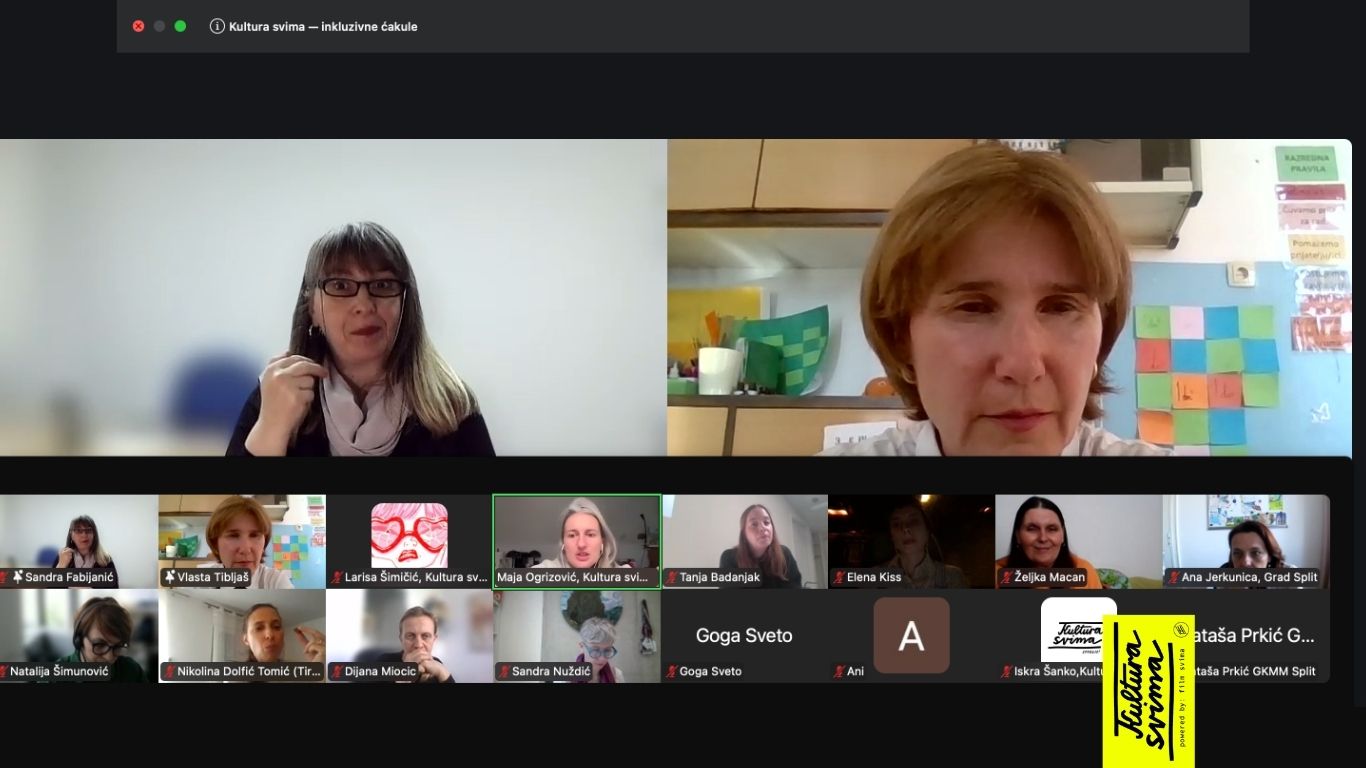
Task: Click the pin icon on Vlasta Tibljaš
Action: (170, 577)
